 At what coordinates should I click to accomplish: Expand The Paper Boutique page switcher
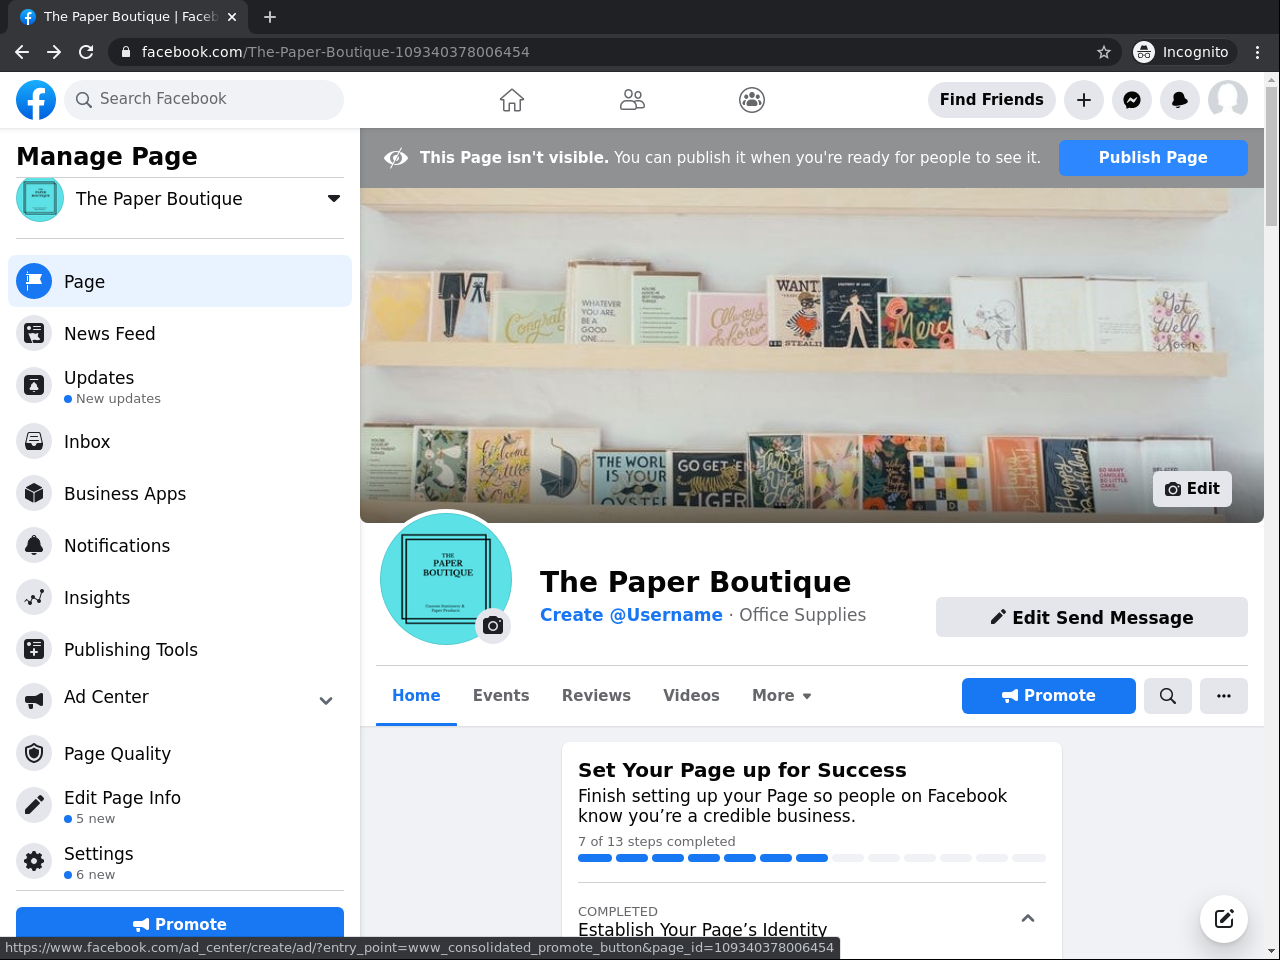click(x=334, y=199)
